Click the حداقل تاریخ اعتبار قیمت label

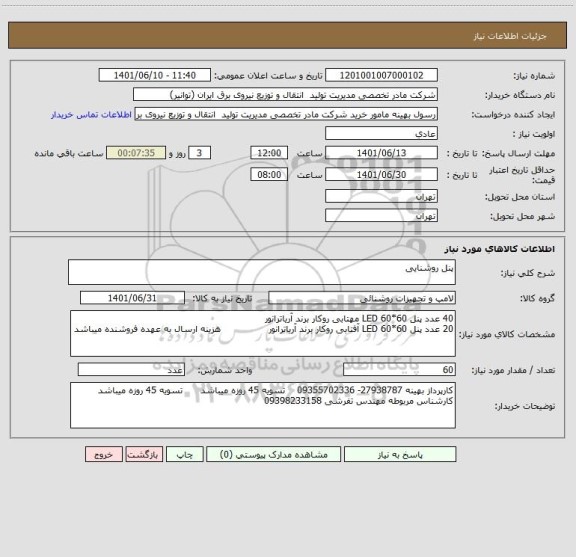pyautogui.click(x=522, y=175)
